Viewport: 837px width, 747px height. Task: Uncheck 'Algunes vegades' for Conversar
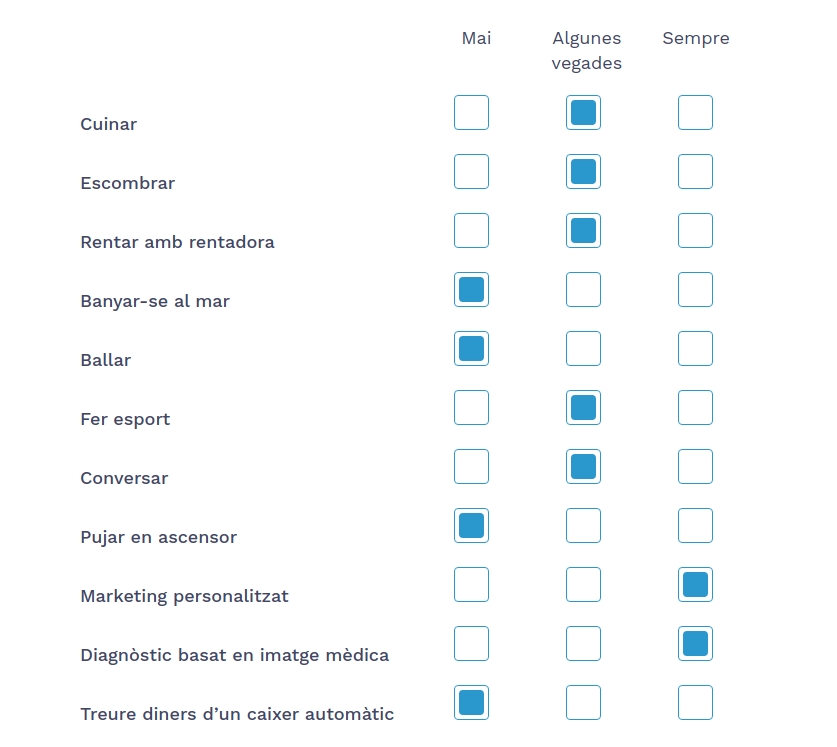point(583,467)
